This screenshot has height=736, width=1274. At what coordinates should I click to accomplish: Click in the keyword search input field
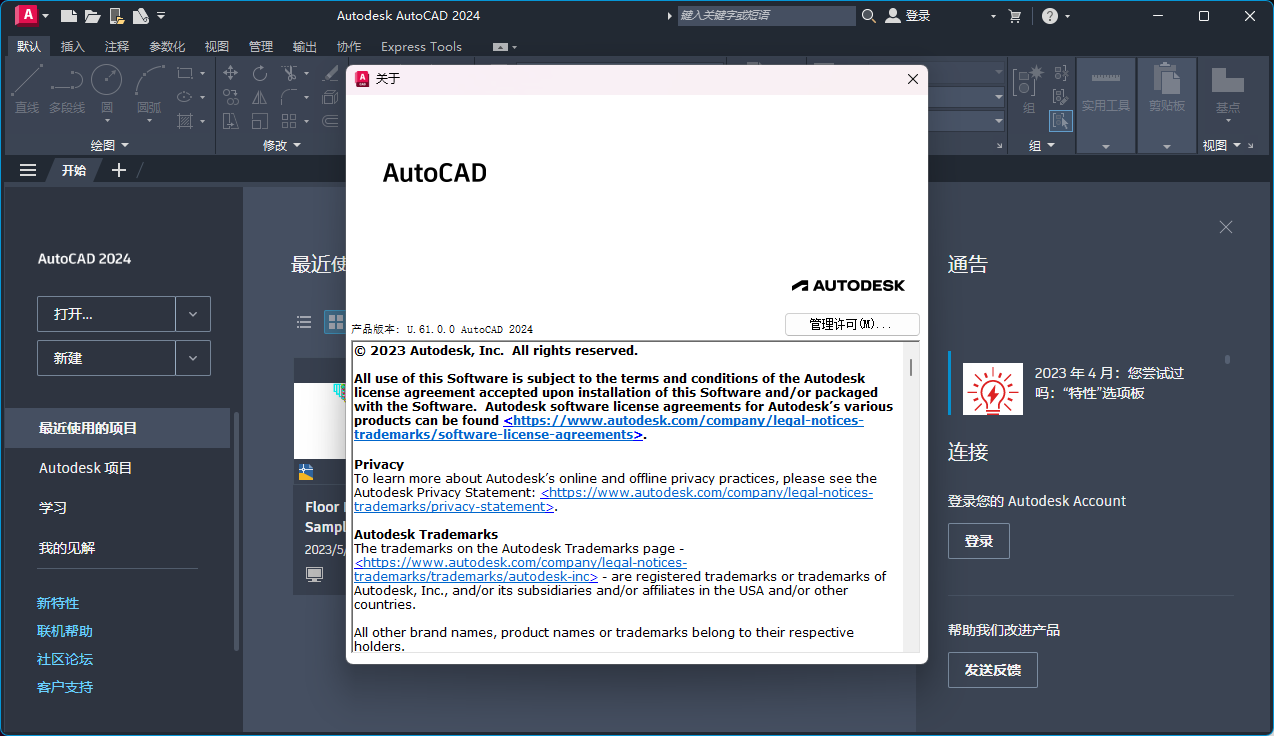pyautogui.click(x=766, y=16)
